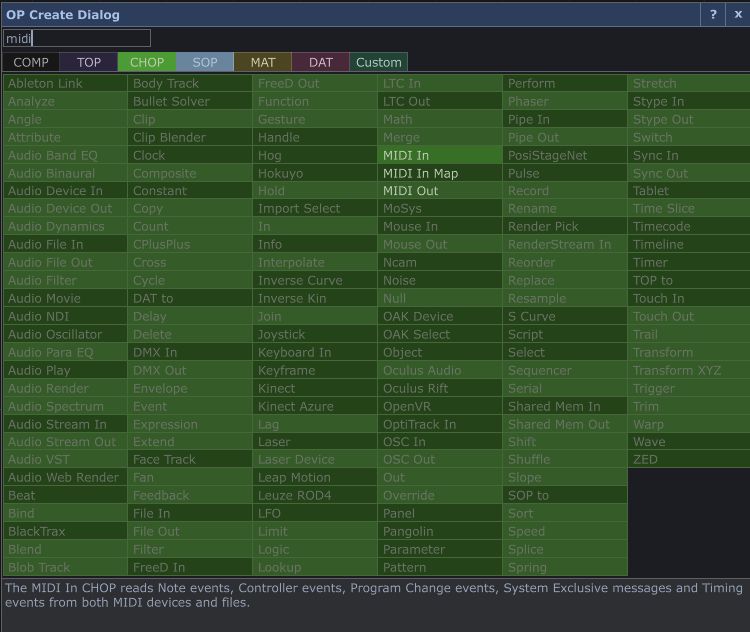The height and width of the screenshot is (632, 750).
Task: Select the Constant operator
Action: click(190, 191)
